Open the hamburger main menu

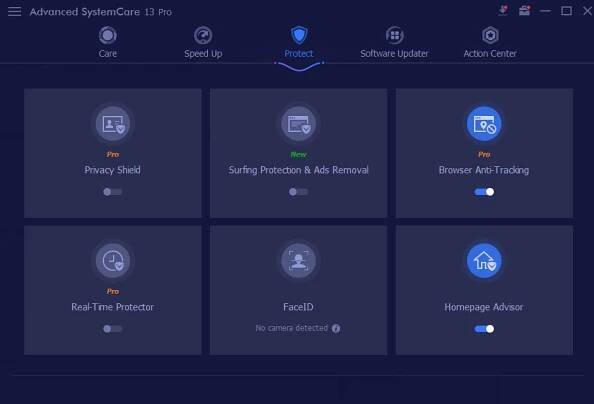point(14,11)
